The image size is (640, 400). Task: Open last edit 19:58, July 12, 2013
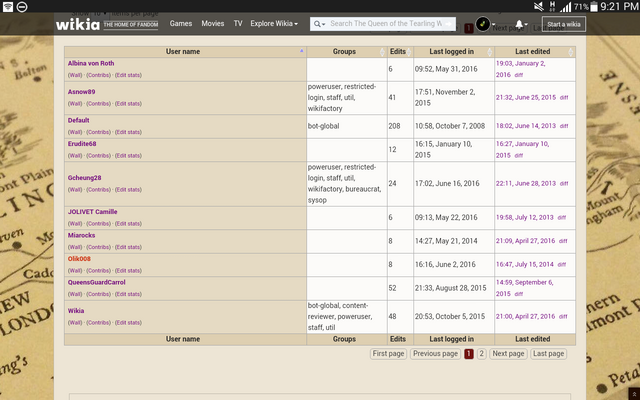point(524,218)
